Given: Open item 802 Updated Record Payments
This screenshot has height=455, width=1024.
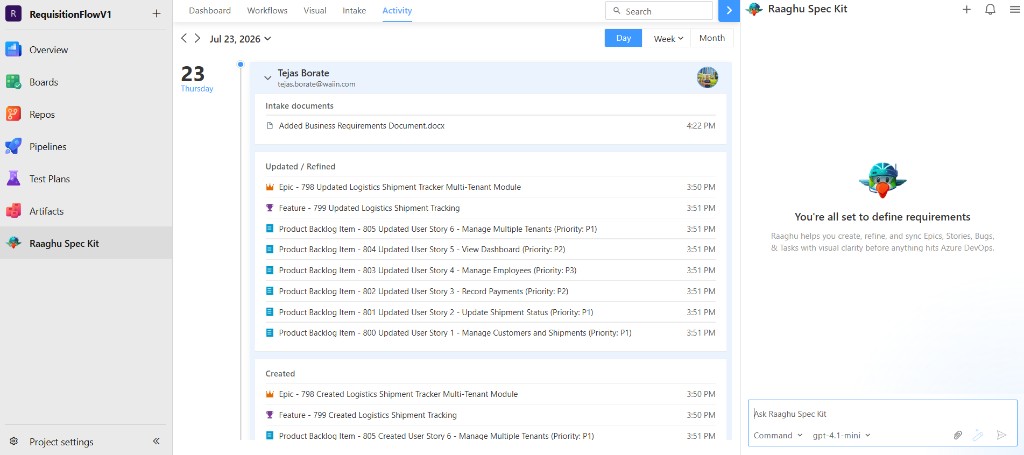Looking at the screenshot, I should 490,291.
